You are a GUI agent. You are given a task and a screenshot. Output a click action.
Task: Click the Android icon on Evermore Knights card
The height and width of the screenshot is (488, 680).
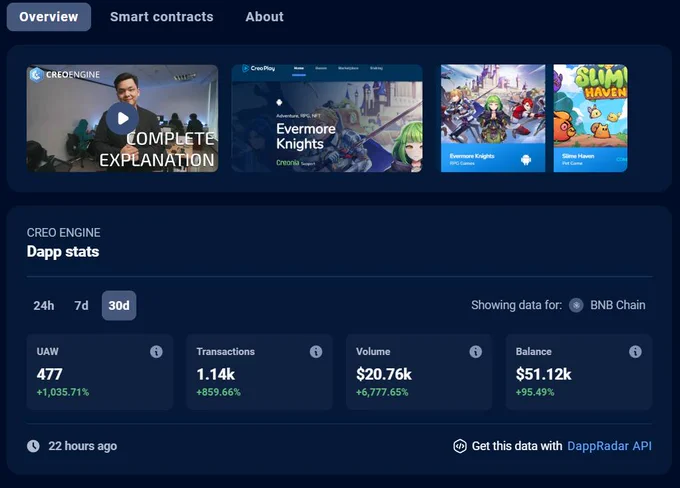tap(526, 160)
